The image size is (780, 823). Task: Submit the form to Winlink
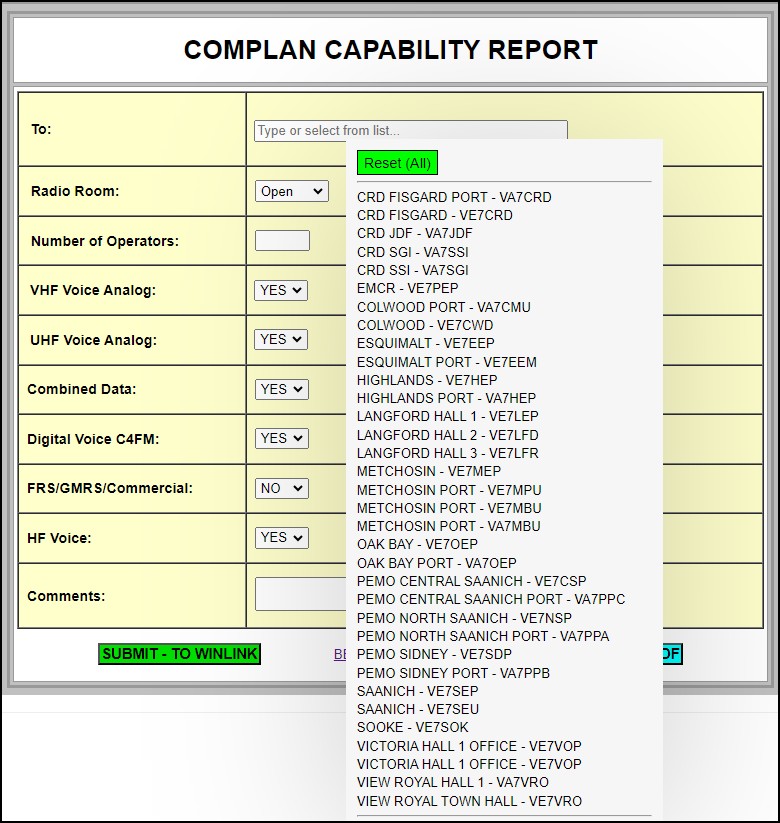click(179, 654)
